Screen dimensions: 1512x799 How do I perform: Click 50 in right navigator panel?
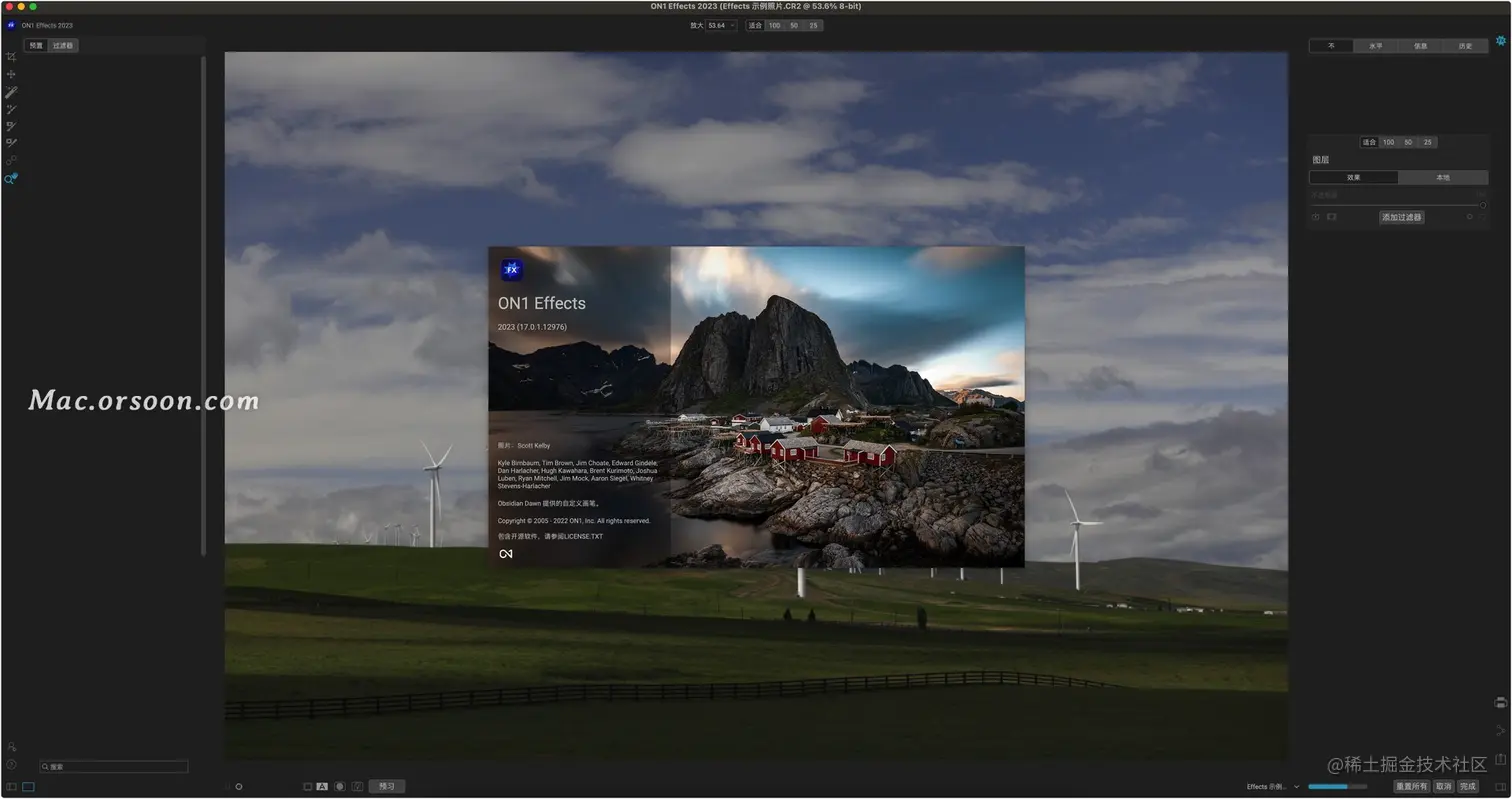[1408, 142]
